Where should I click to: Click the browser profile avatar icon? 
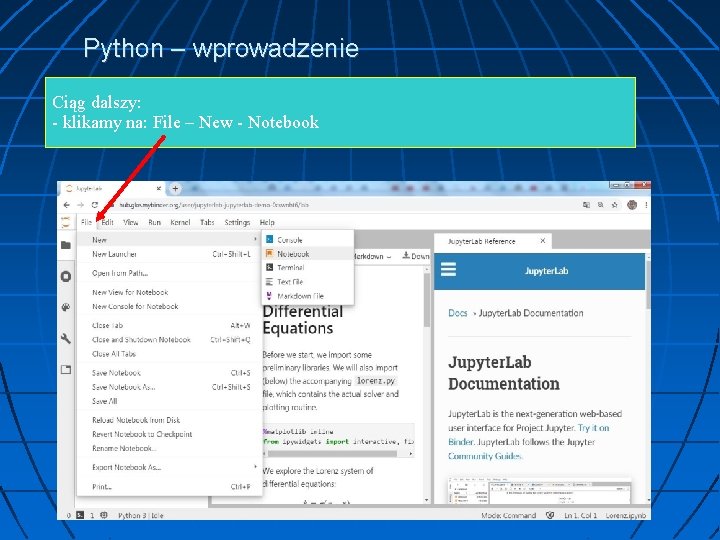tap(632, 205)
